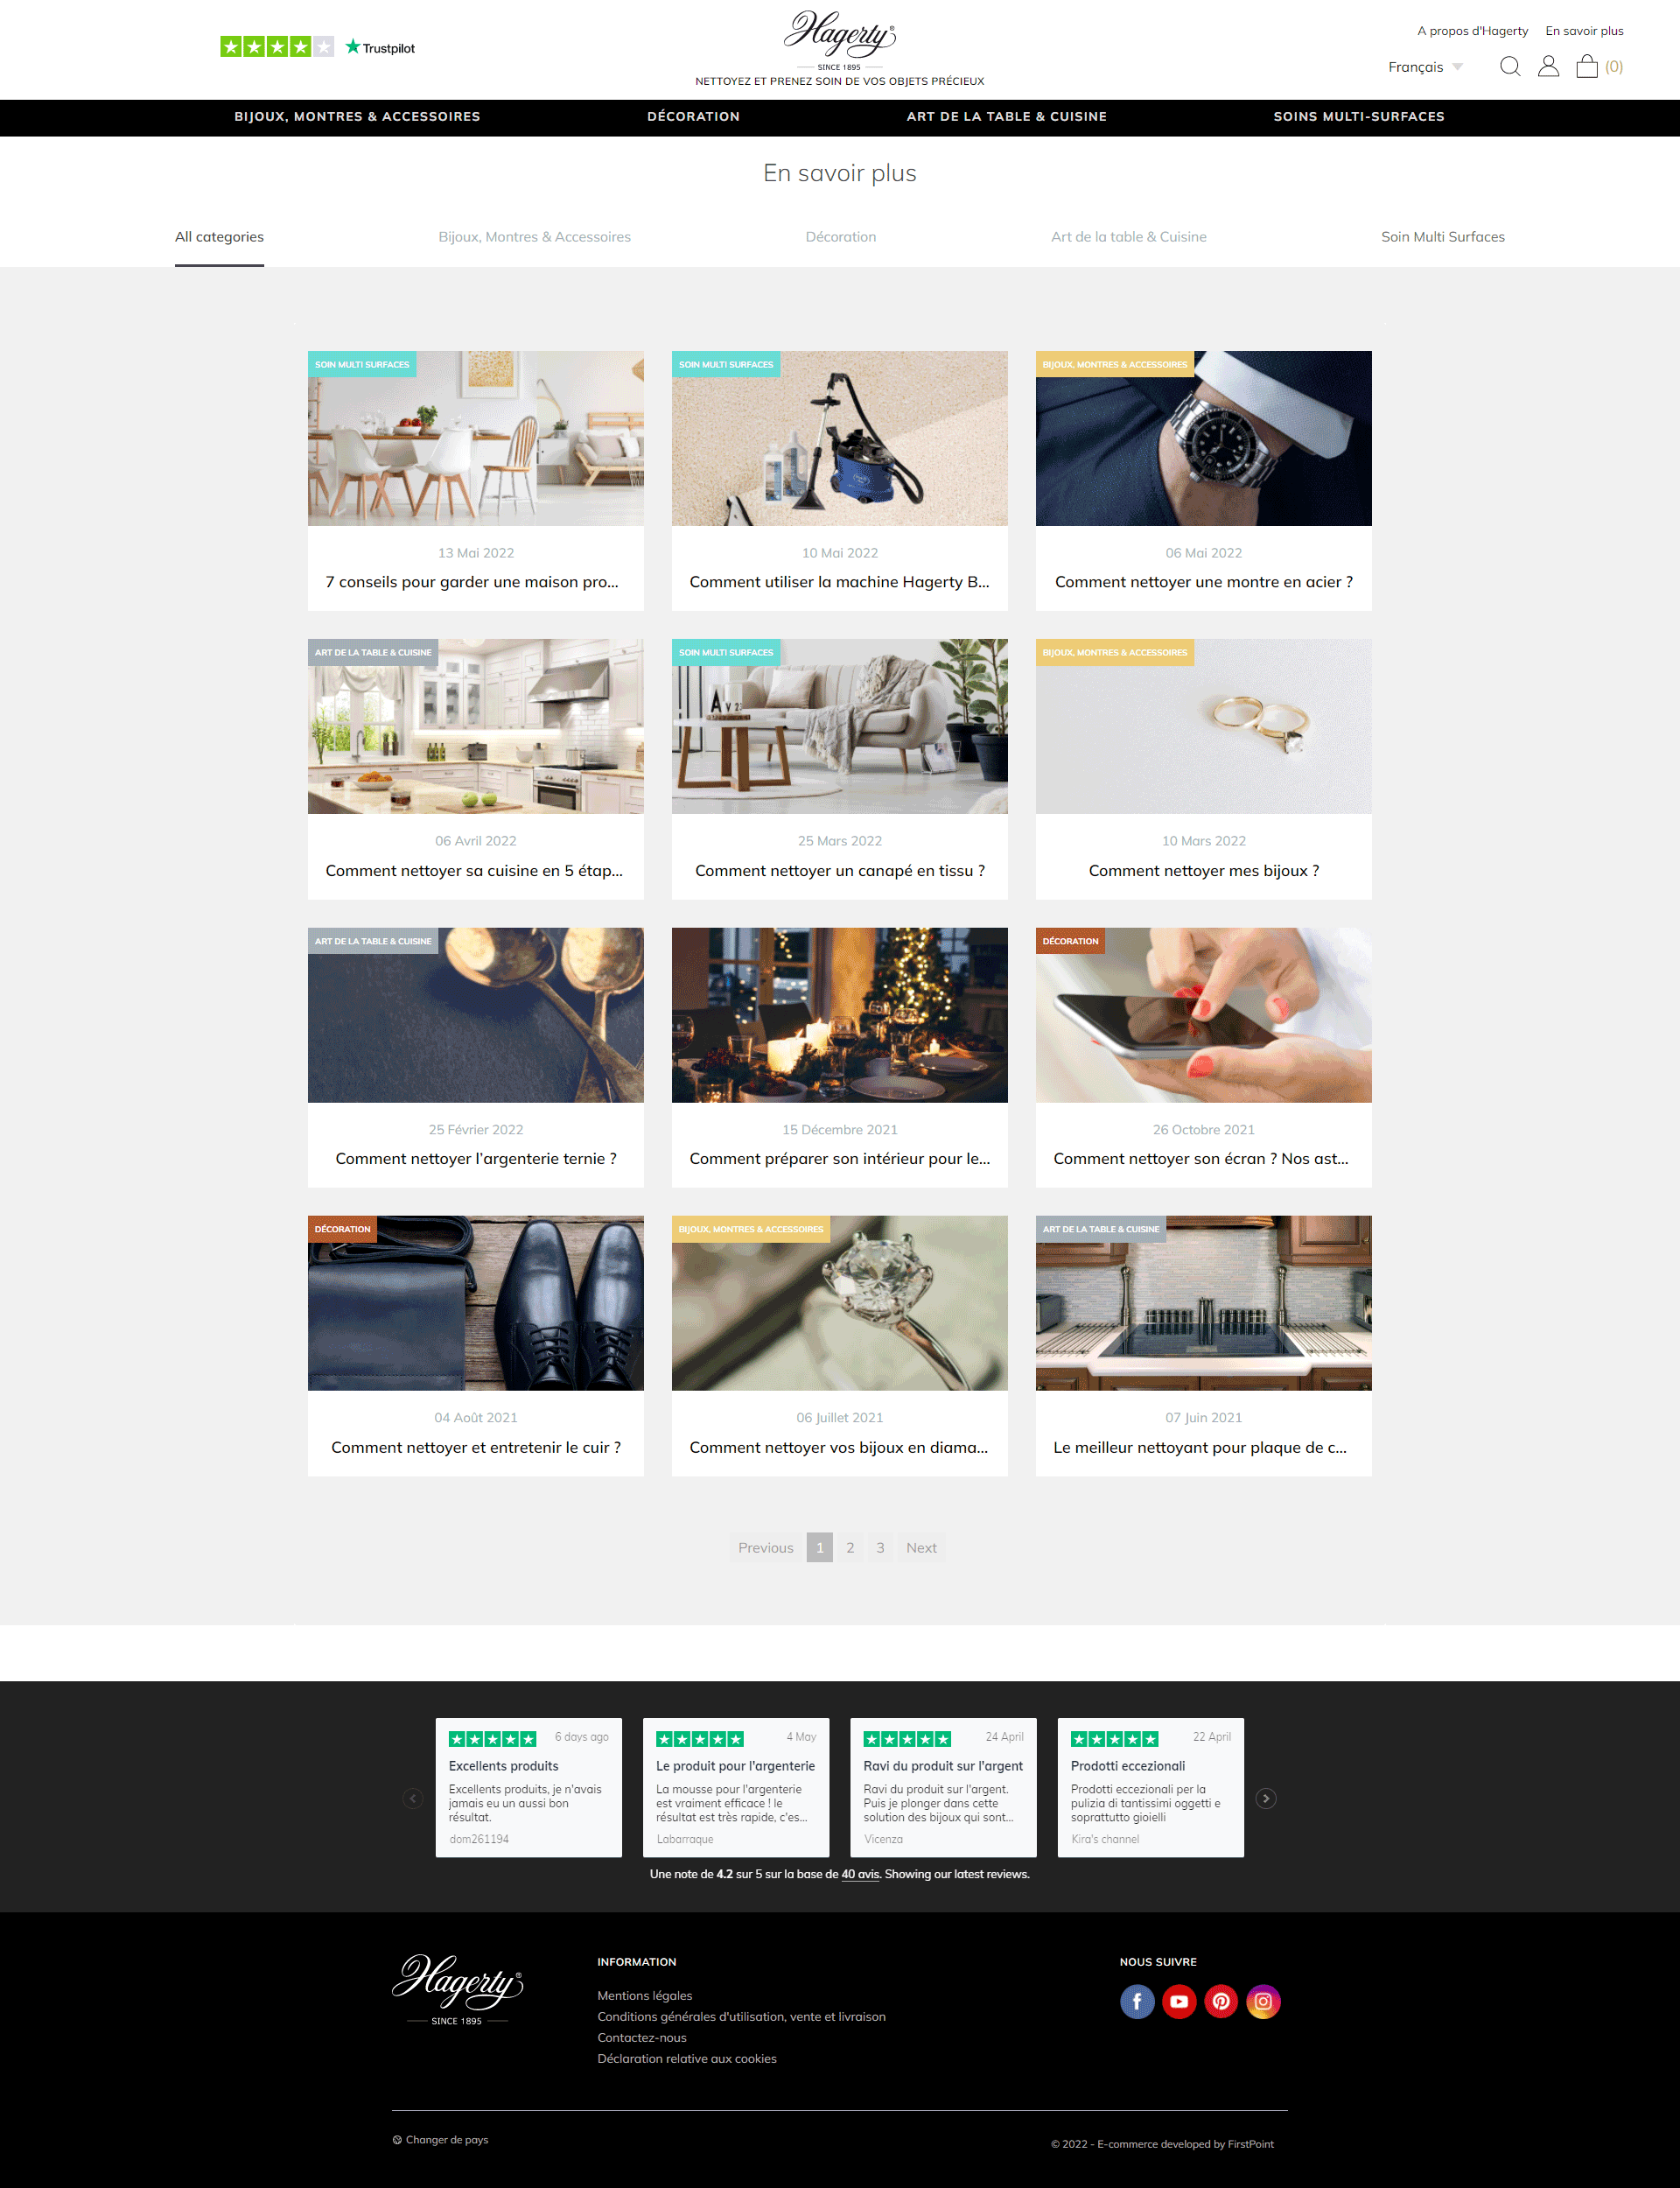Image resolution: width=1680 pixels, height=2188 pixels.
Task: Show previous reviews with left arrow
Action: 413,1798
